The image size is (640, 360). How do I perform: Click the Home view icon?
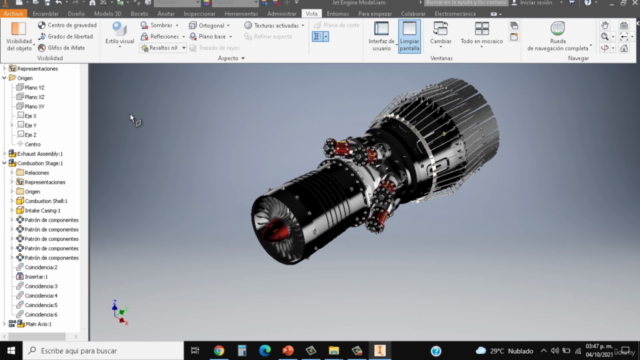(624, 48)
